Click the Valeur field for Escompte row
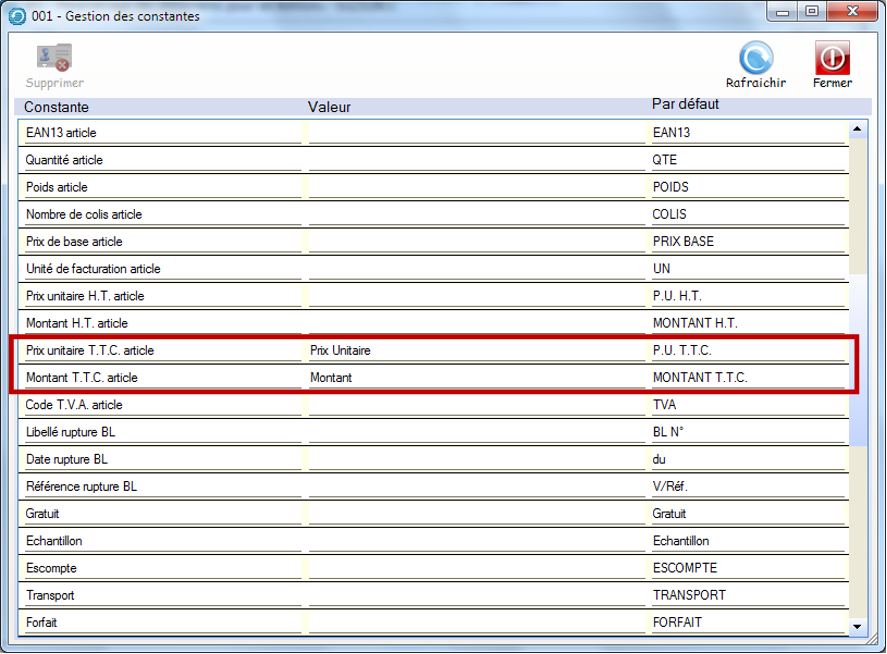The width and height of the screenshot is (887, 654). click(x=476, y=568)
